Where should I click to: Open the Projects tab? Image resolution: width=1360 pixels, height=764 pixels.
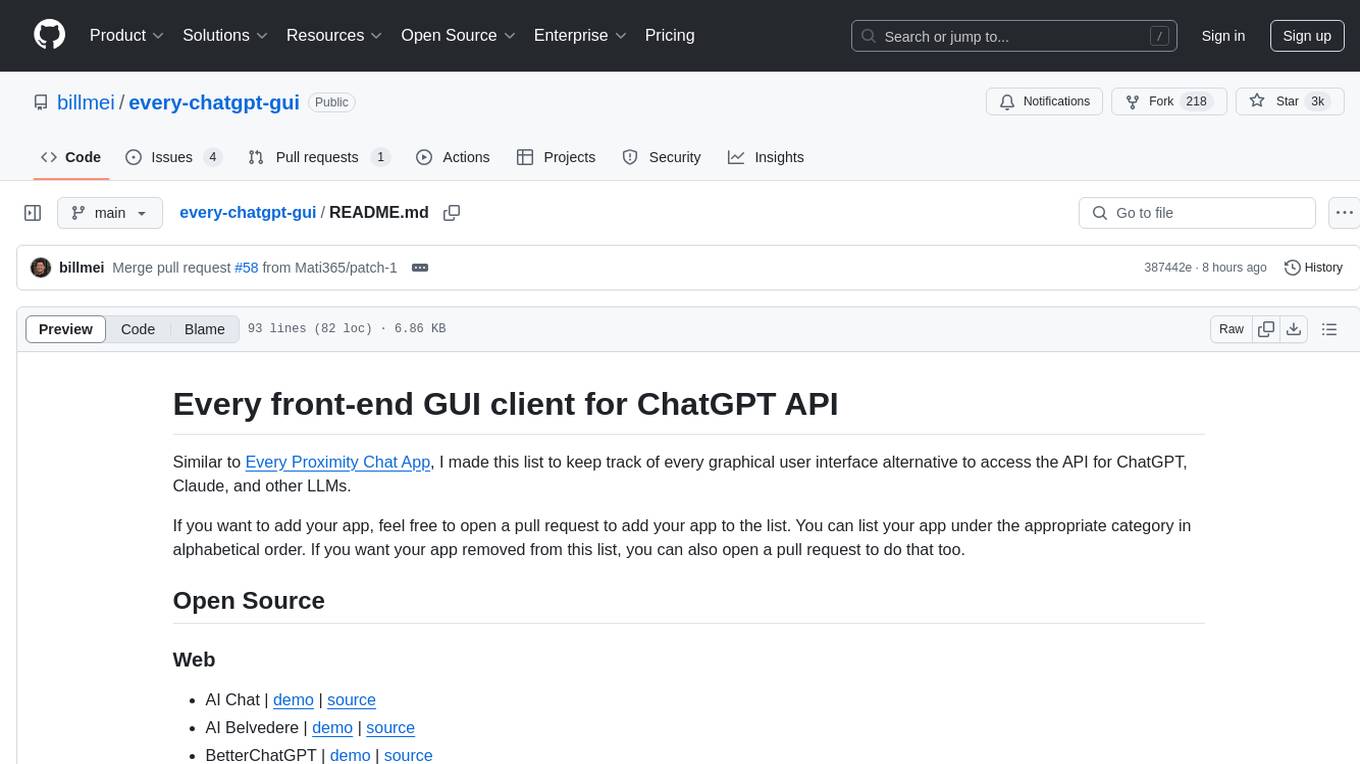(556, 157)
